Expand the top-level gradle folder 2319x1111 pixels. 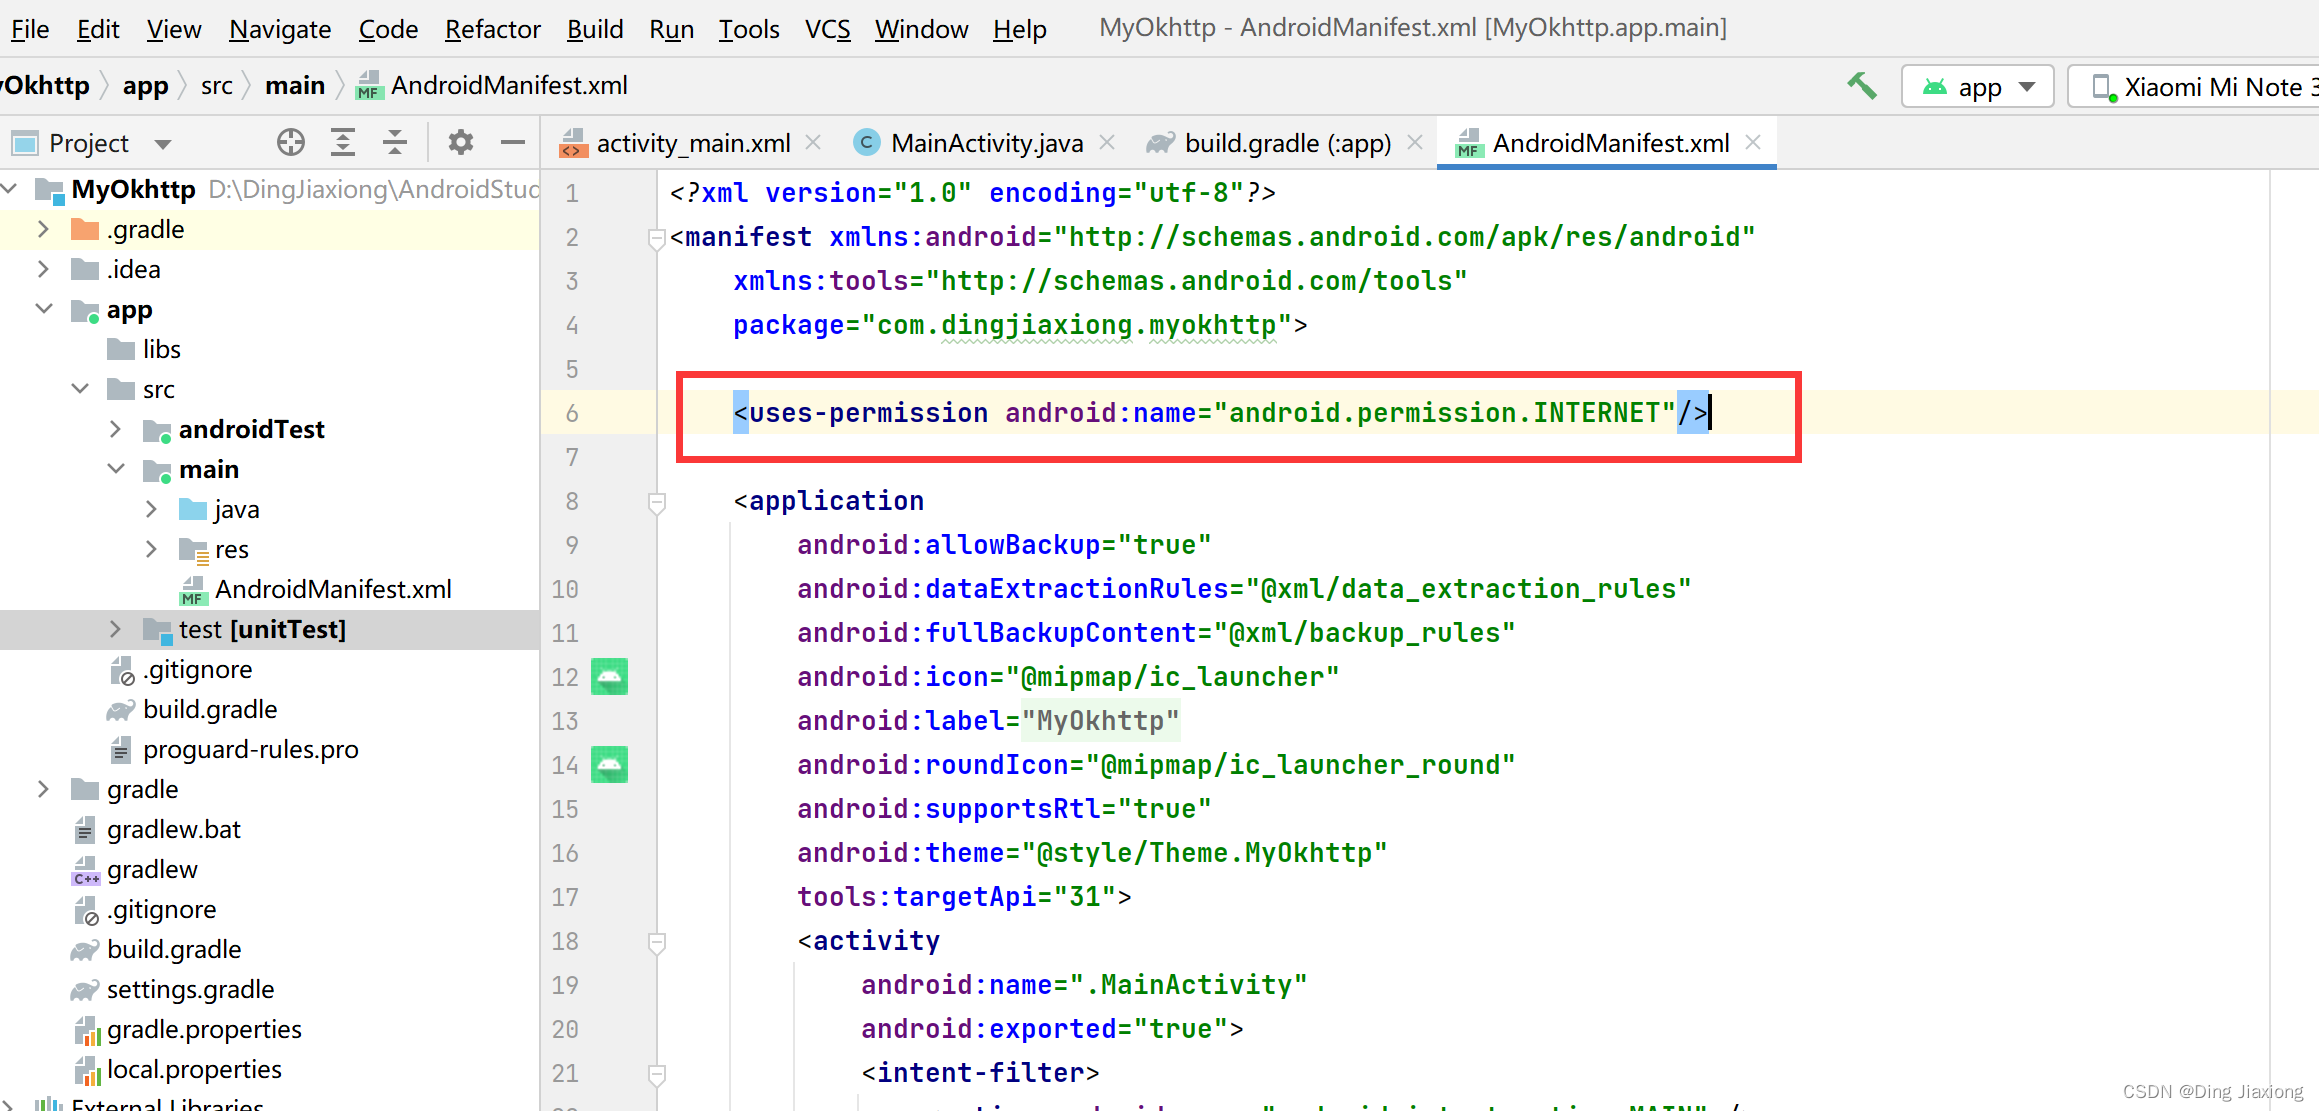click(x=43, y=789)
